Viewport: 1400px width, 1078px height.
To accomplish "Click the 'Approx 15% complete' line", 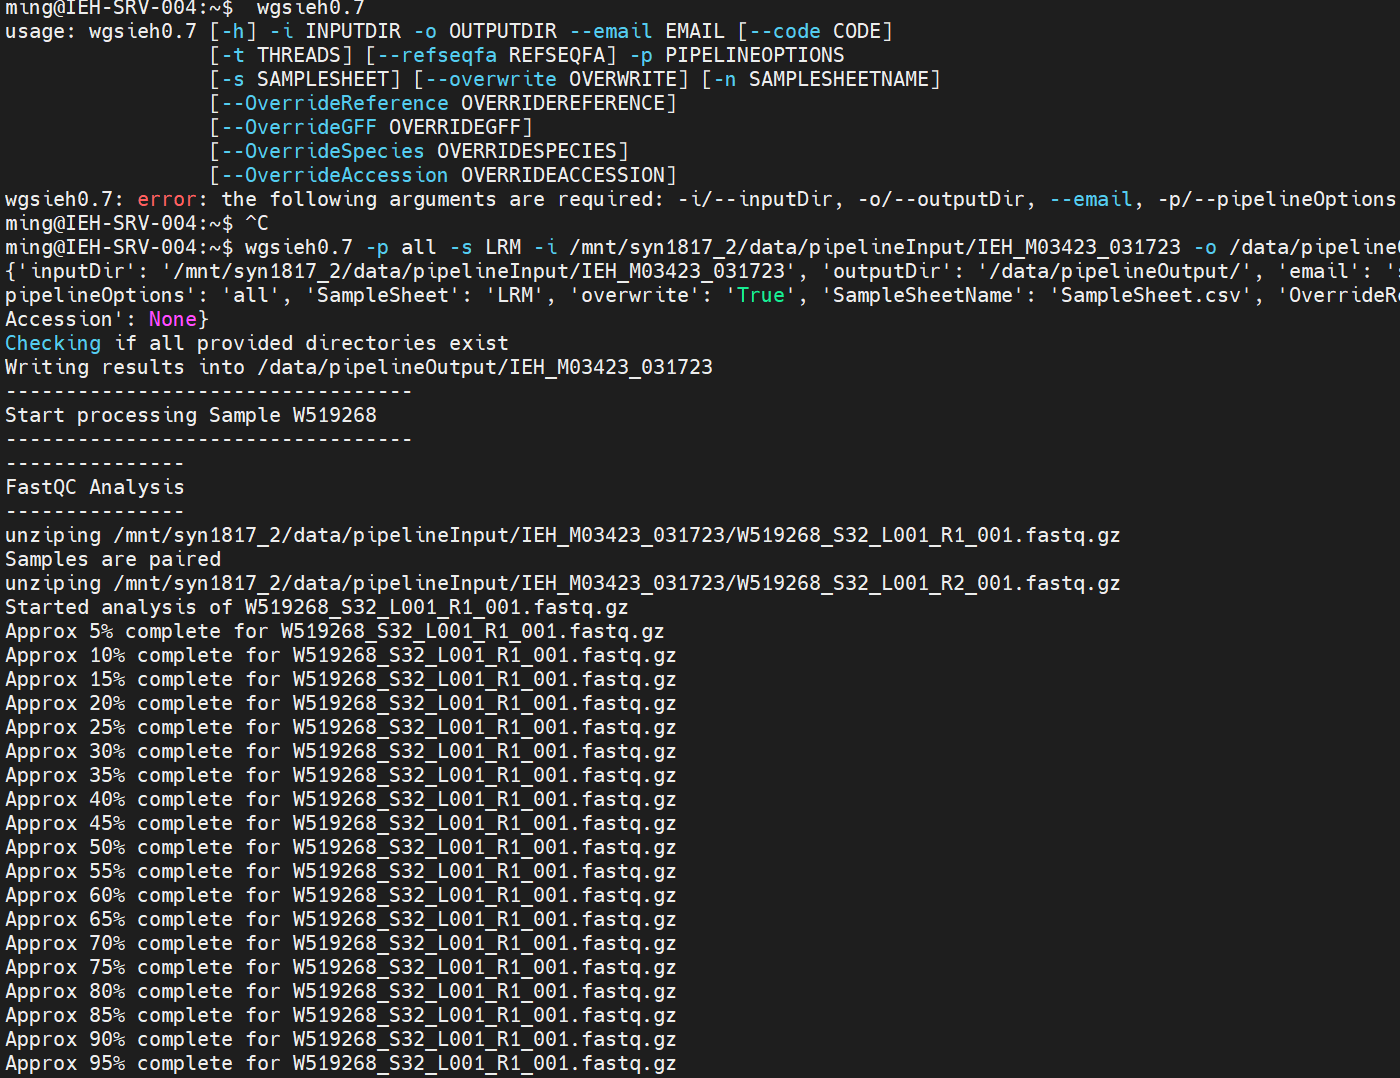I will click(341, 679).
